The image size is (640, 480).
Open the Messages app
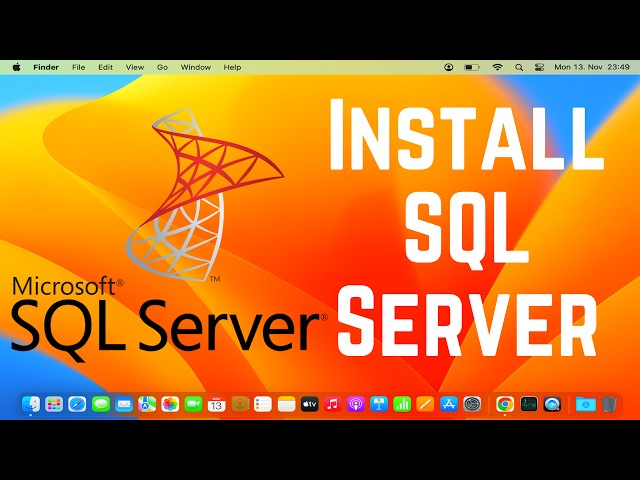coord(100,404)
